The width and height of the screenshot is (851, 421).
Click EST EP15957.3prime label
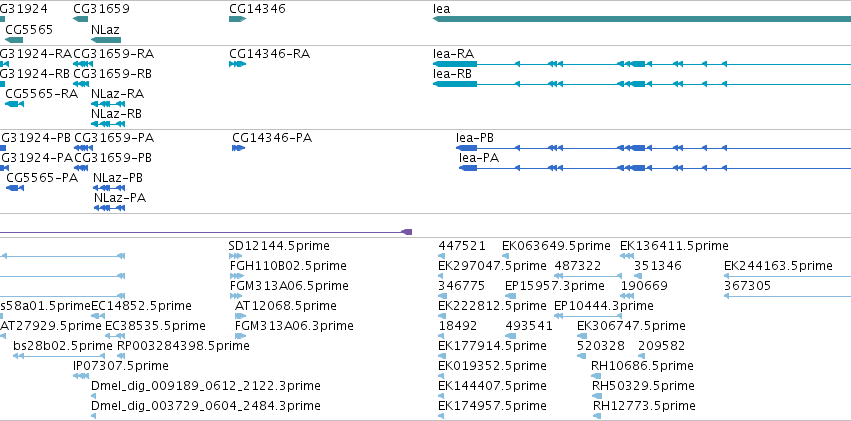(555, 286)
